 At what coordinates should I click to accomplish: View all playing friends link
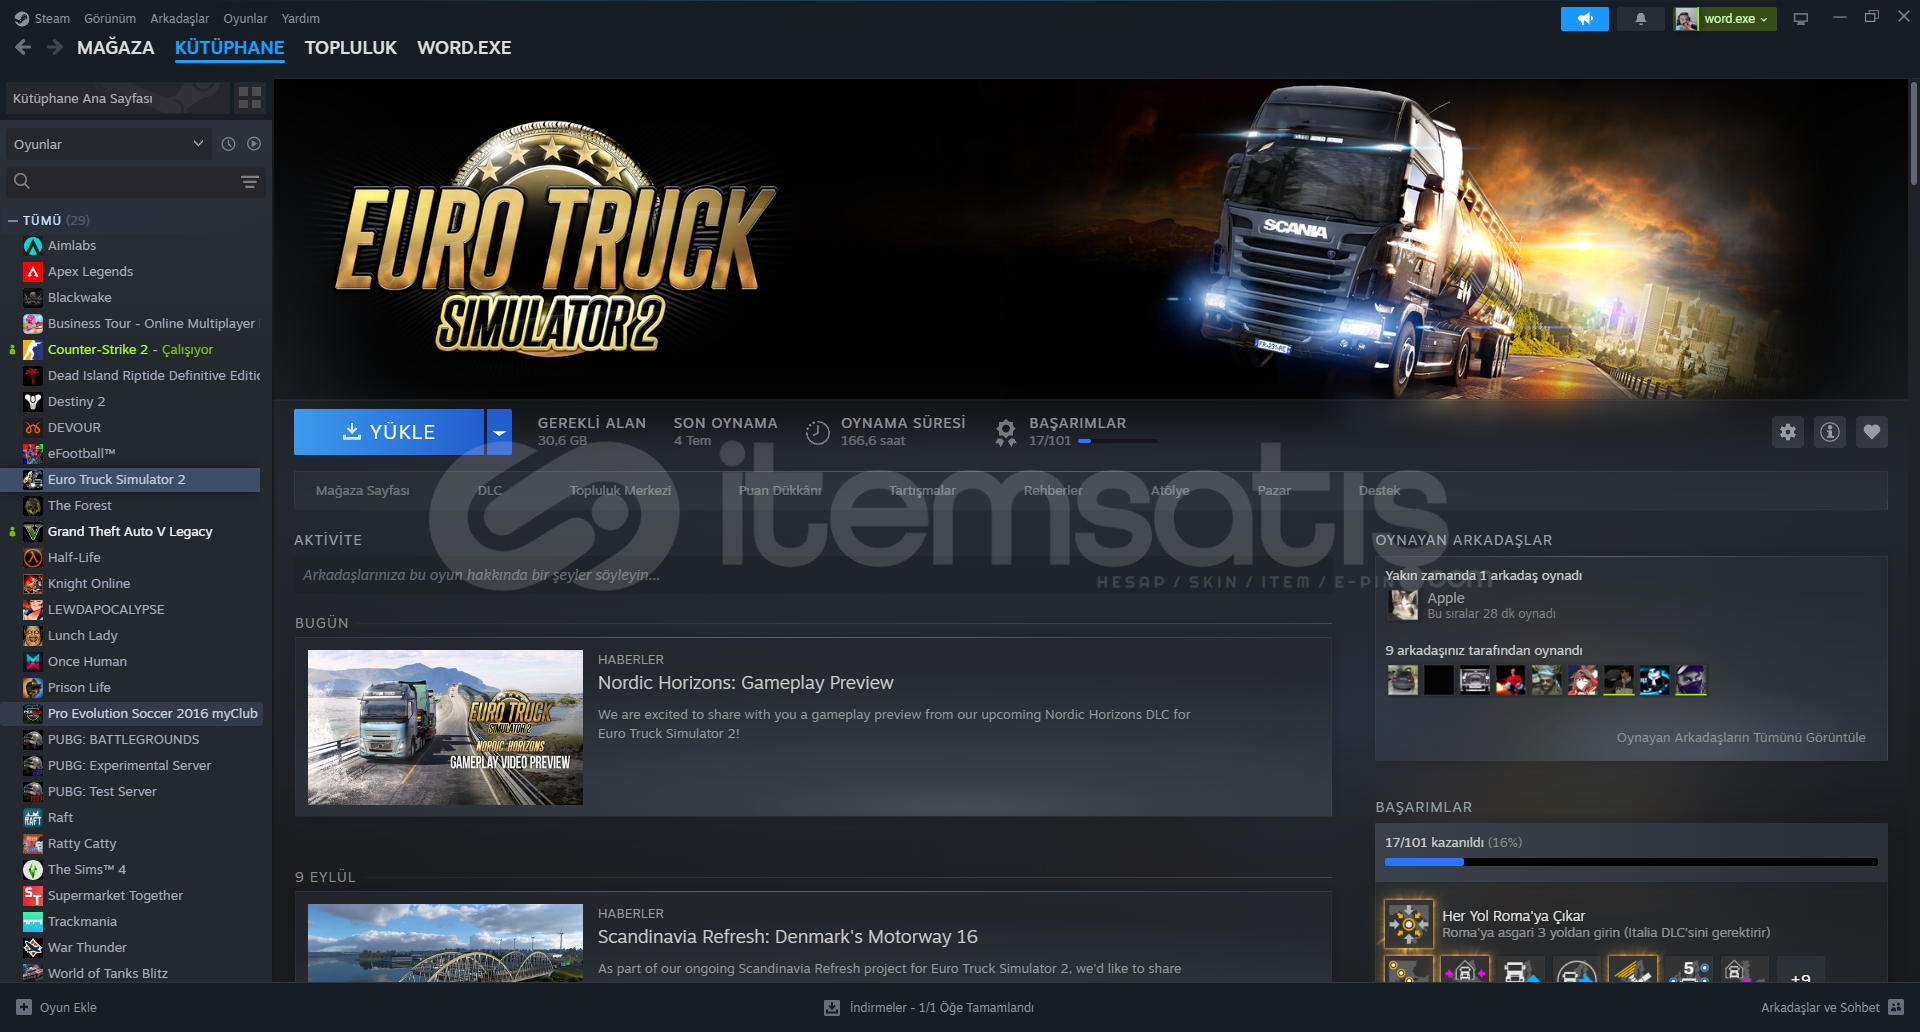1741,738
